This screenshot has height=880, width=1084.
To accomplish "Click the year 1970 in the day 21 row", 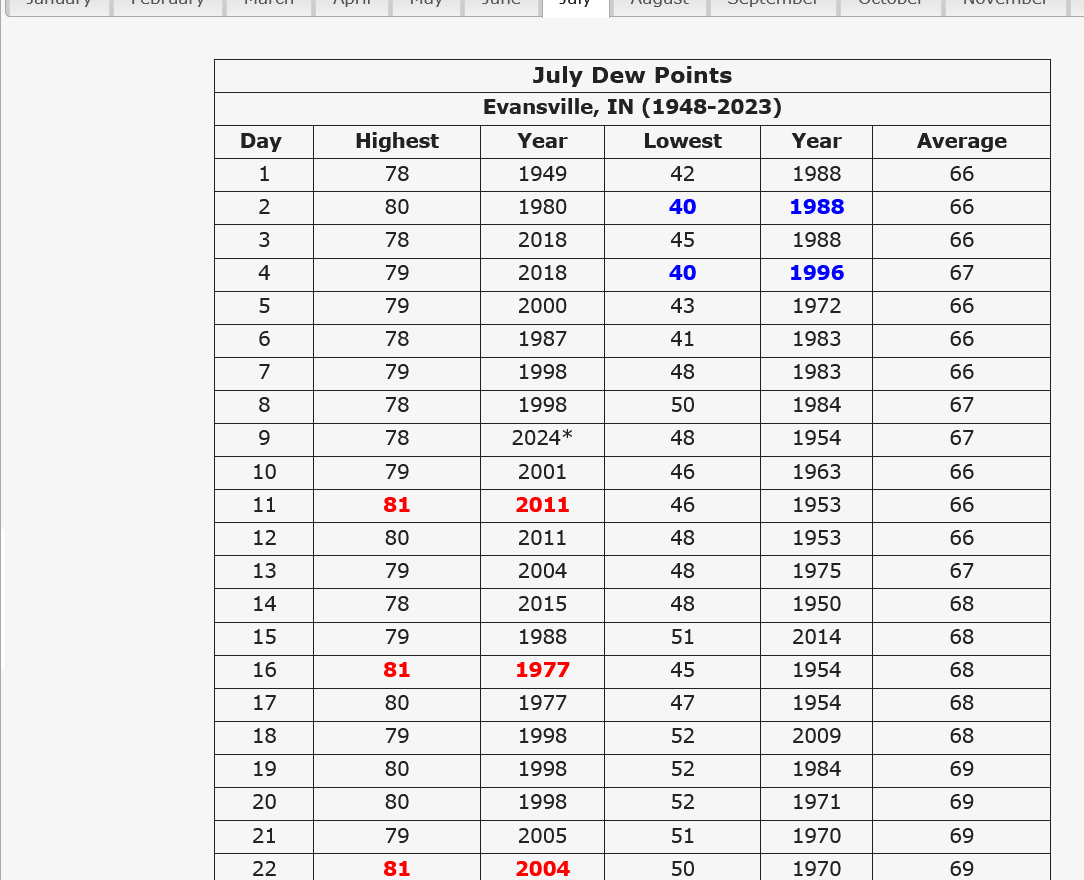I will click(816, 836).
